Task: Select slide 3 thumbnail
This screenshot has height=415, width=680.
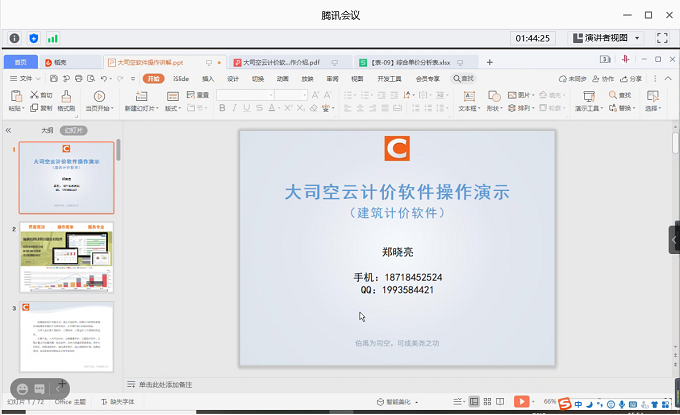Action: point(66,337)
